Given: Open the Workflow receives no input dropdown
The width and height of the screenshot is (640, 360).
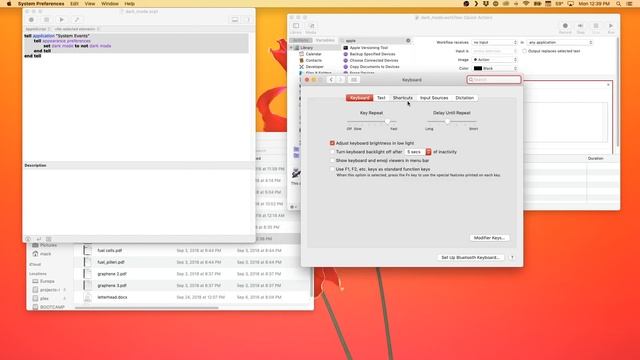Looking at the screenshot, I should [x=495, y=42].
